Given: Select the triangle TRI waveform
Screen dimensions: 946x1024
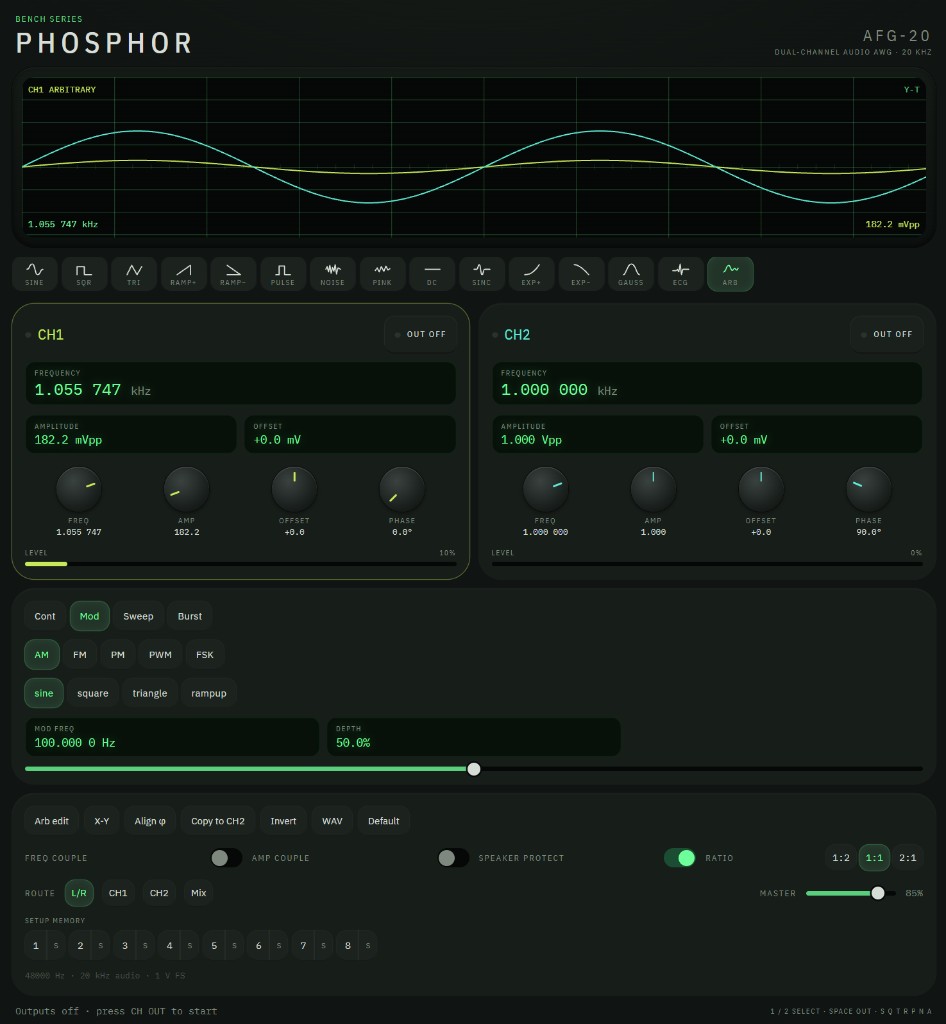Looking at the screenshot, I should (134, 274).
